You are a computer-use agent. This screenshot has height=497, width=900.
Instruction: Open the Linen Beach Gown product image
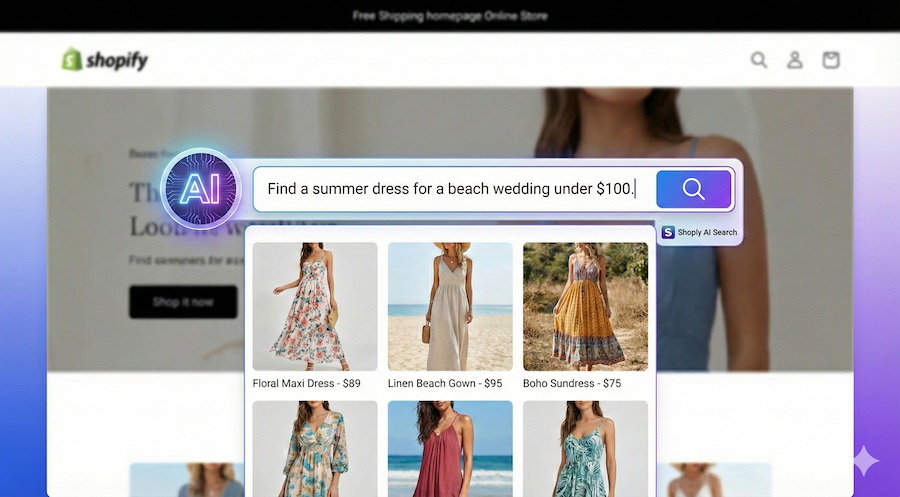[x=450, y=306]
